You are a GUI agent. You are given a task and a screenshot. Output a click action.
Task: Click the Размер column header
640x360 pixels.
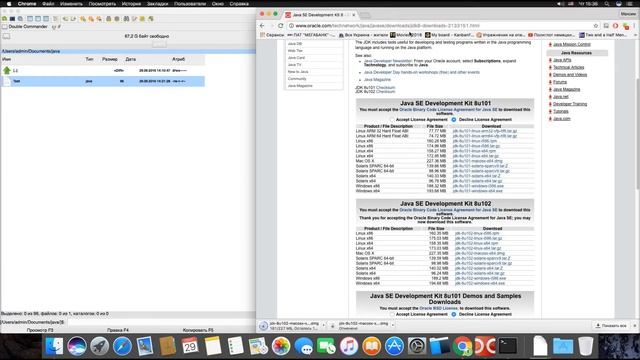pyautogui.click(x=110, y=59)
